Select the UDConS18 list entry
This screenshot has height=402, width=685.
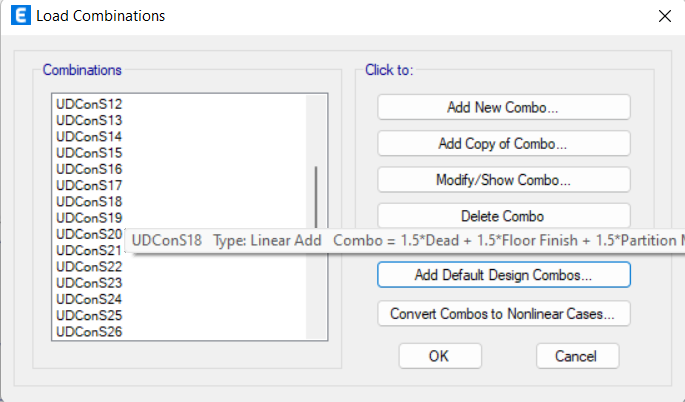[89, 201]
